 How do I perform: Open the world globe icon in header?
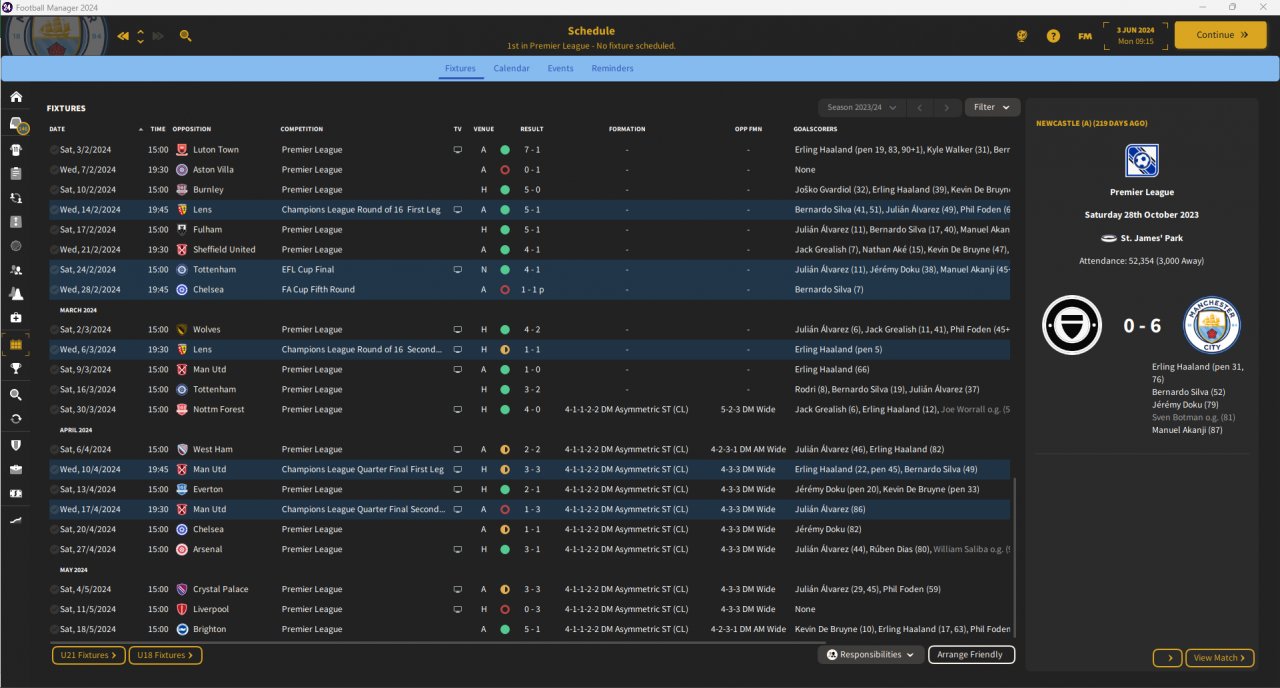point(1022,36)
